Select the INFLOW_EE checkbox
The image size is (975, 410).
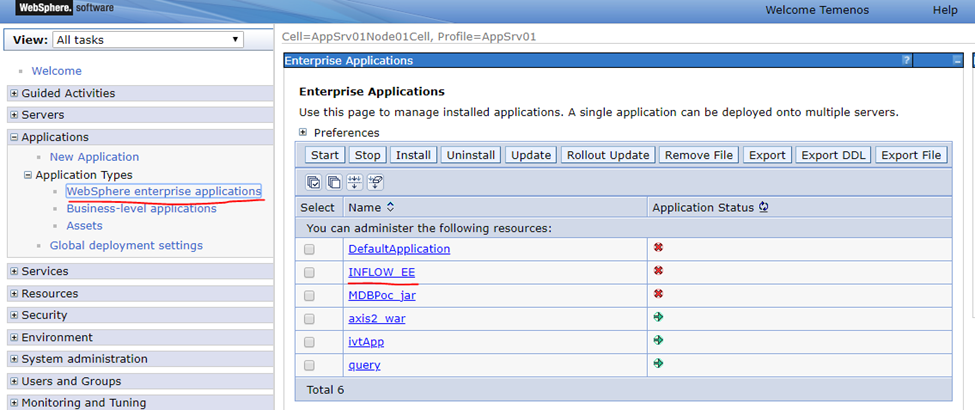tap(310, 272)
